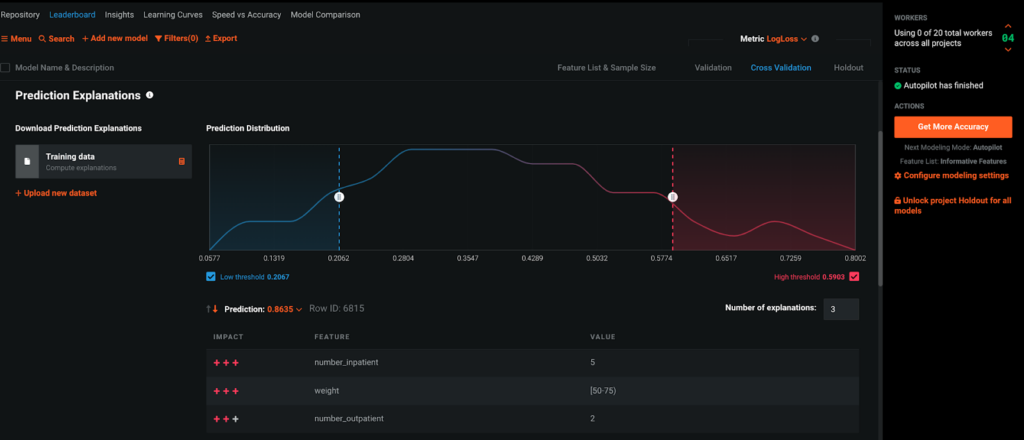Select the number_outpatient feature row
This screenshot has height=440, width=1024.
[532, 418]
